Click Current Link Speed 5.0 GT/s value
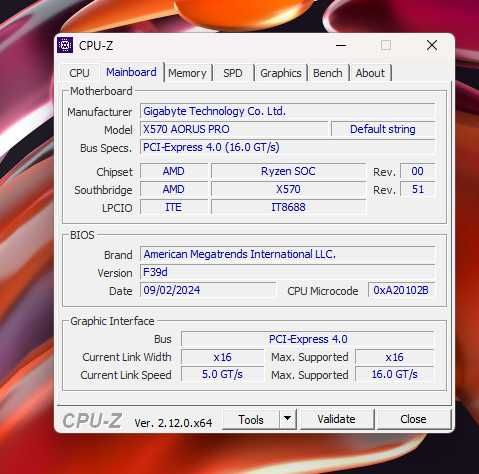This screenshot has width=479, height=474. point(223,374)
